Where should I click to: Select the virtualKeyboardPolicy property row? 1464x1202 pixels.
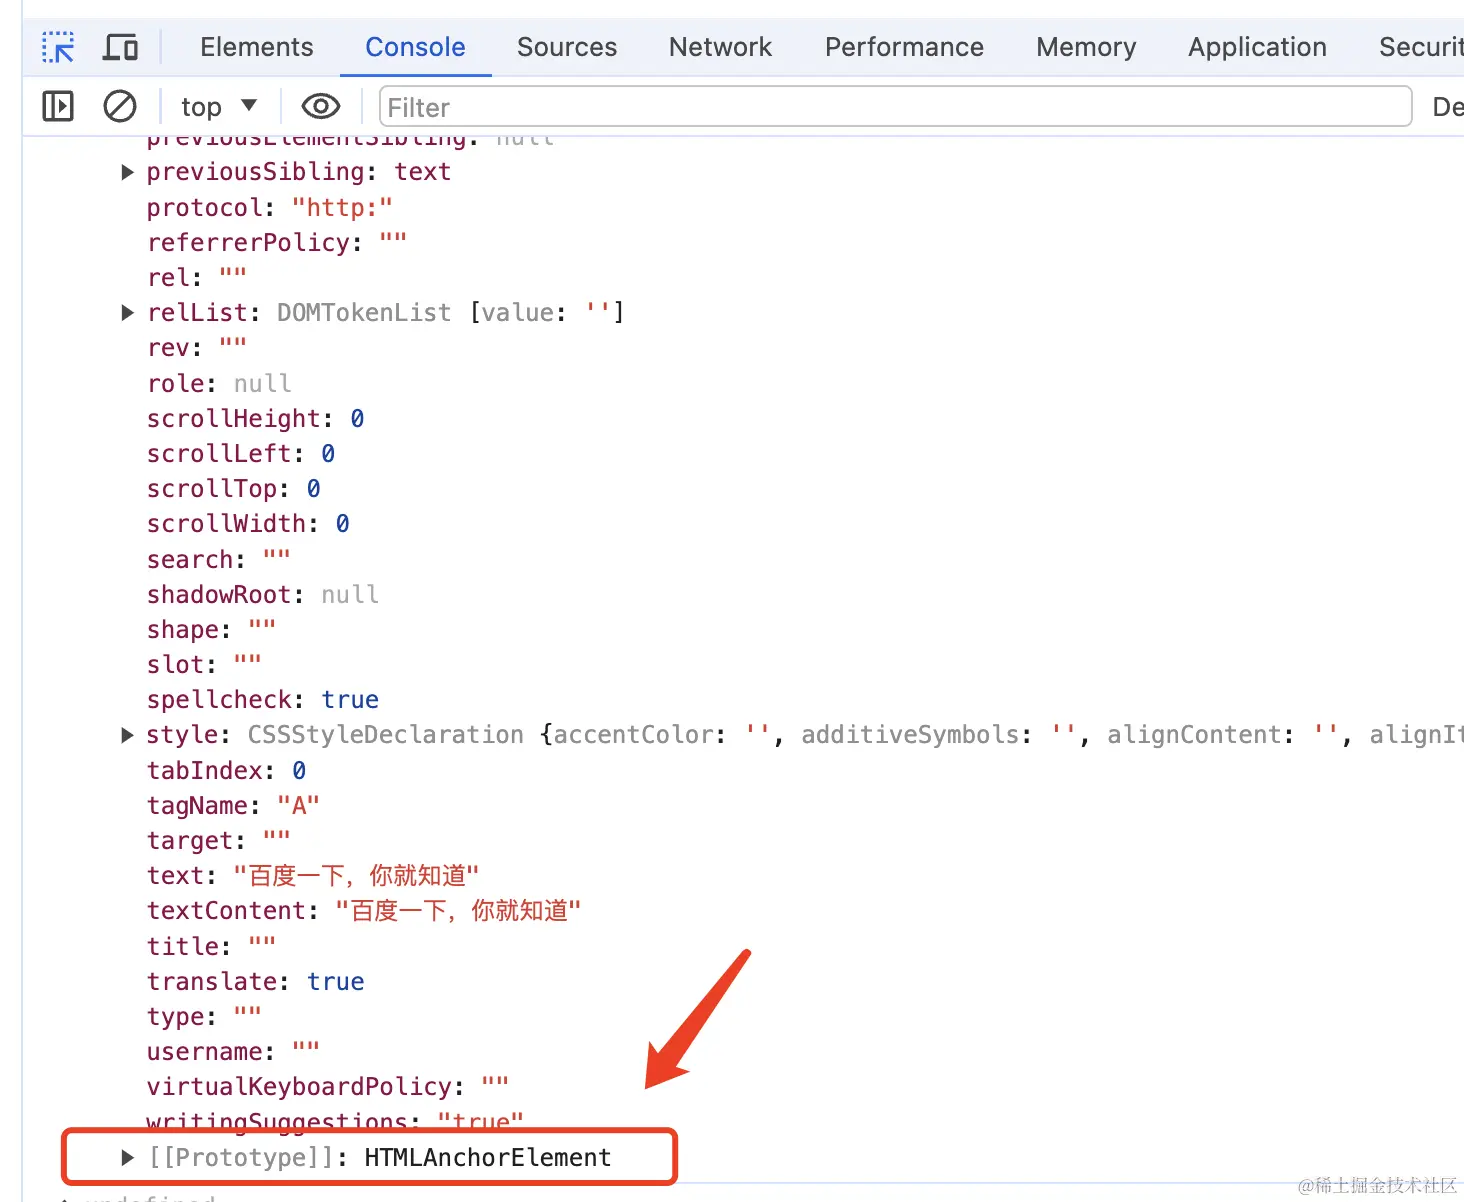coord(328,1086)
